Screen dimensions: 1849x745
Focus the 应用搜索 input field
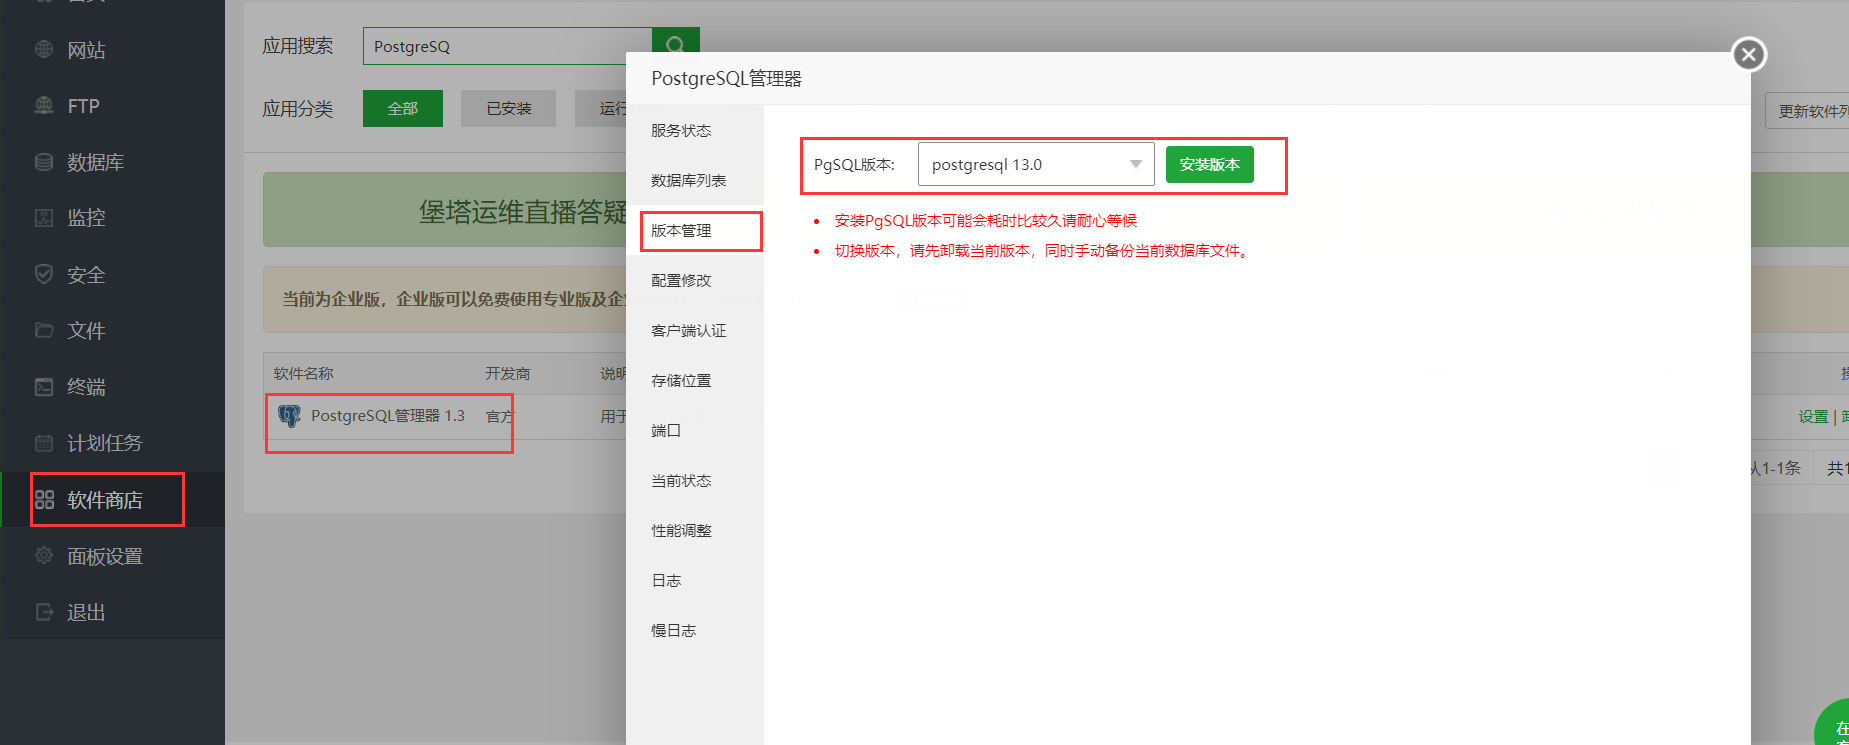pos(507,46)
